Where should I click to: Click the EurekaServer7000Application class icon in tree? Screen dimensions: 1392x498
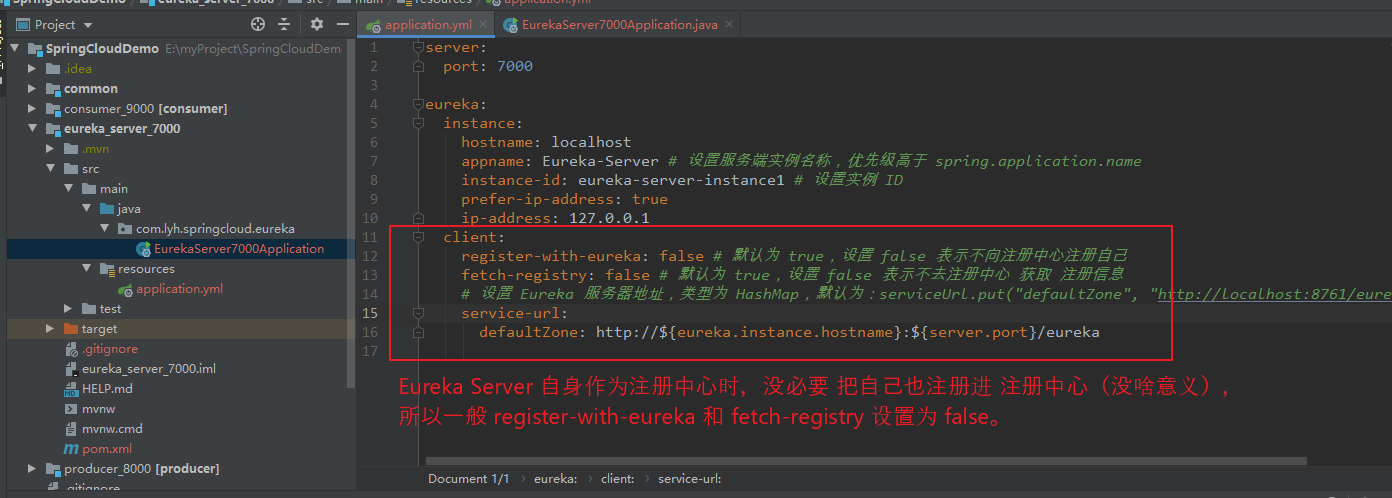tap(143, 249)
